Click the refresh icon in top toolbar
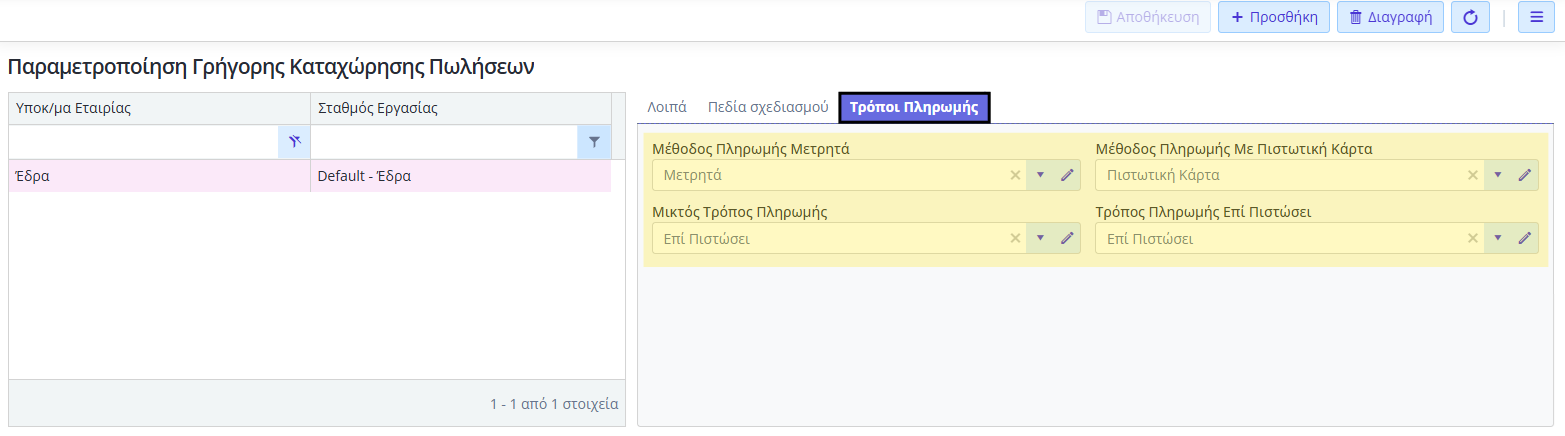 pos(1470,17)
